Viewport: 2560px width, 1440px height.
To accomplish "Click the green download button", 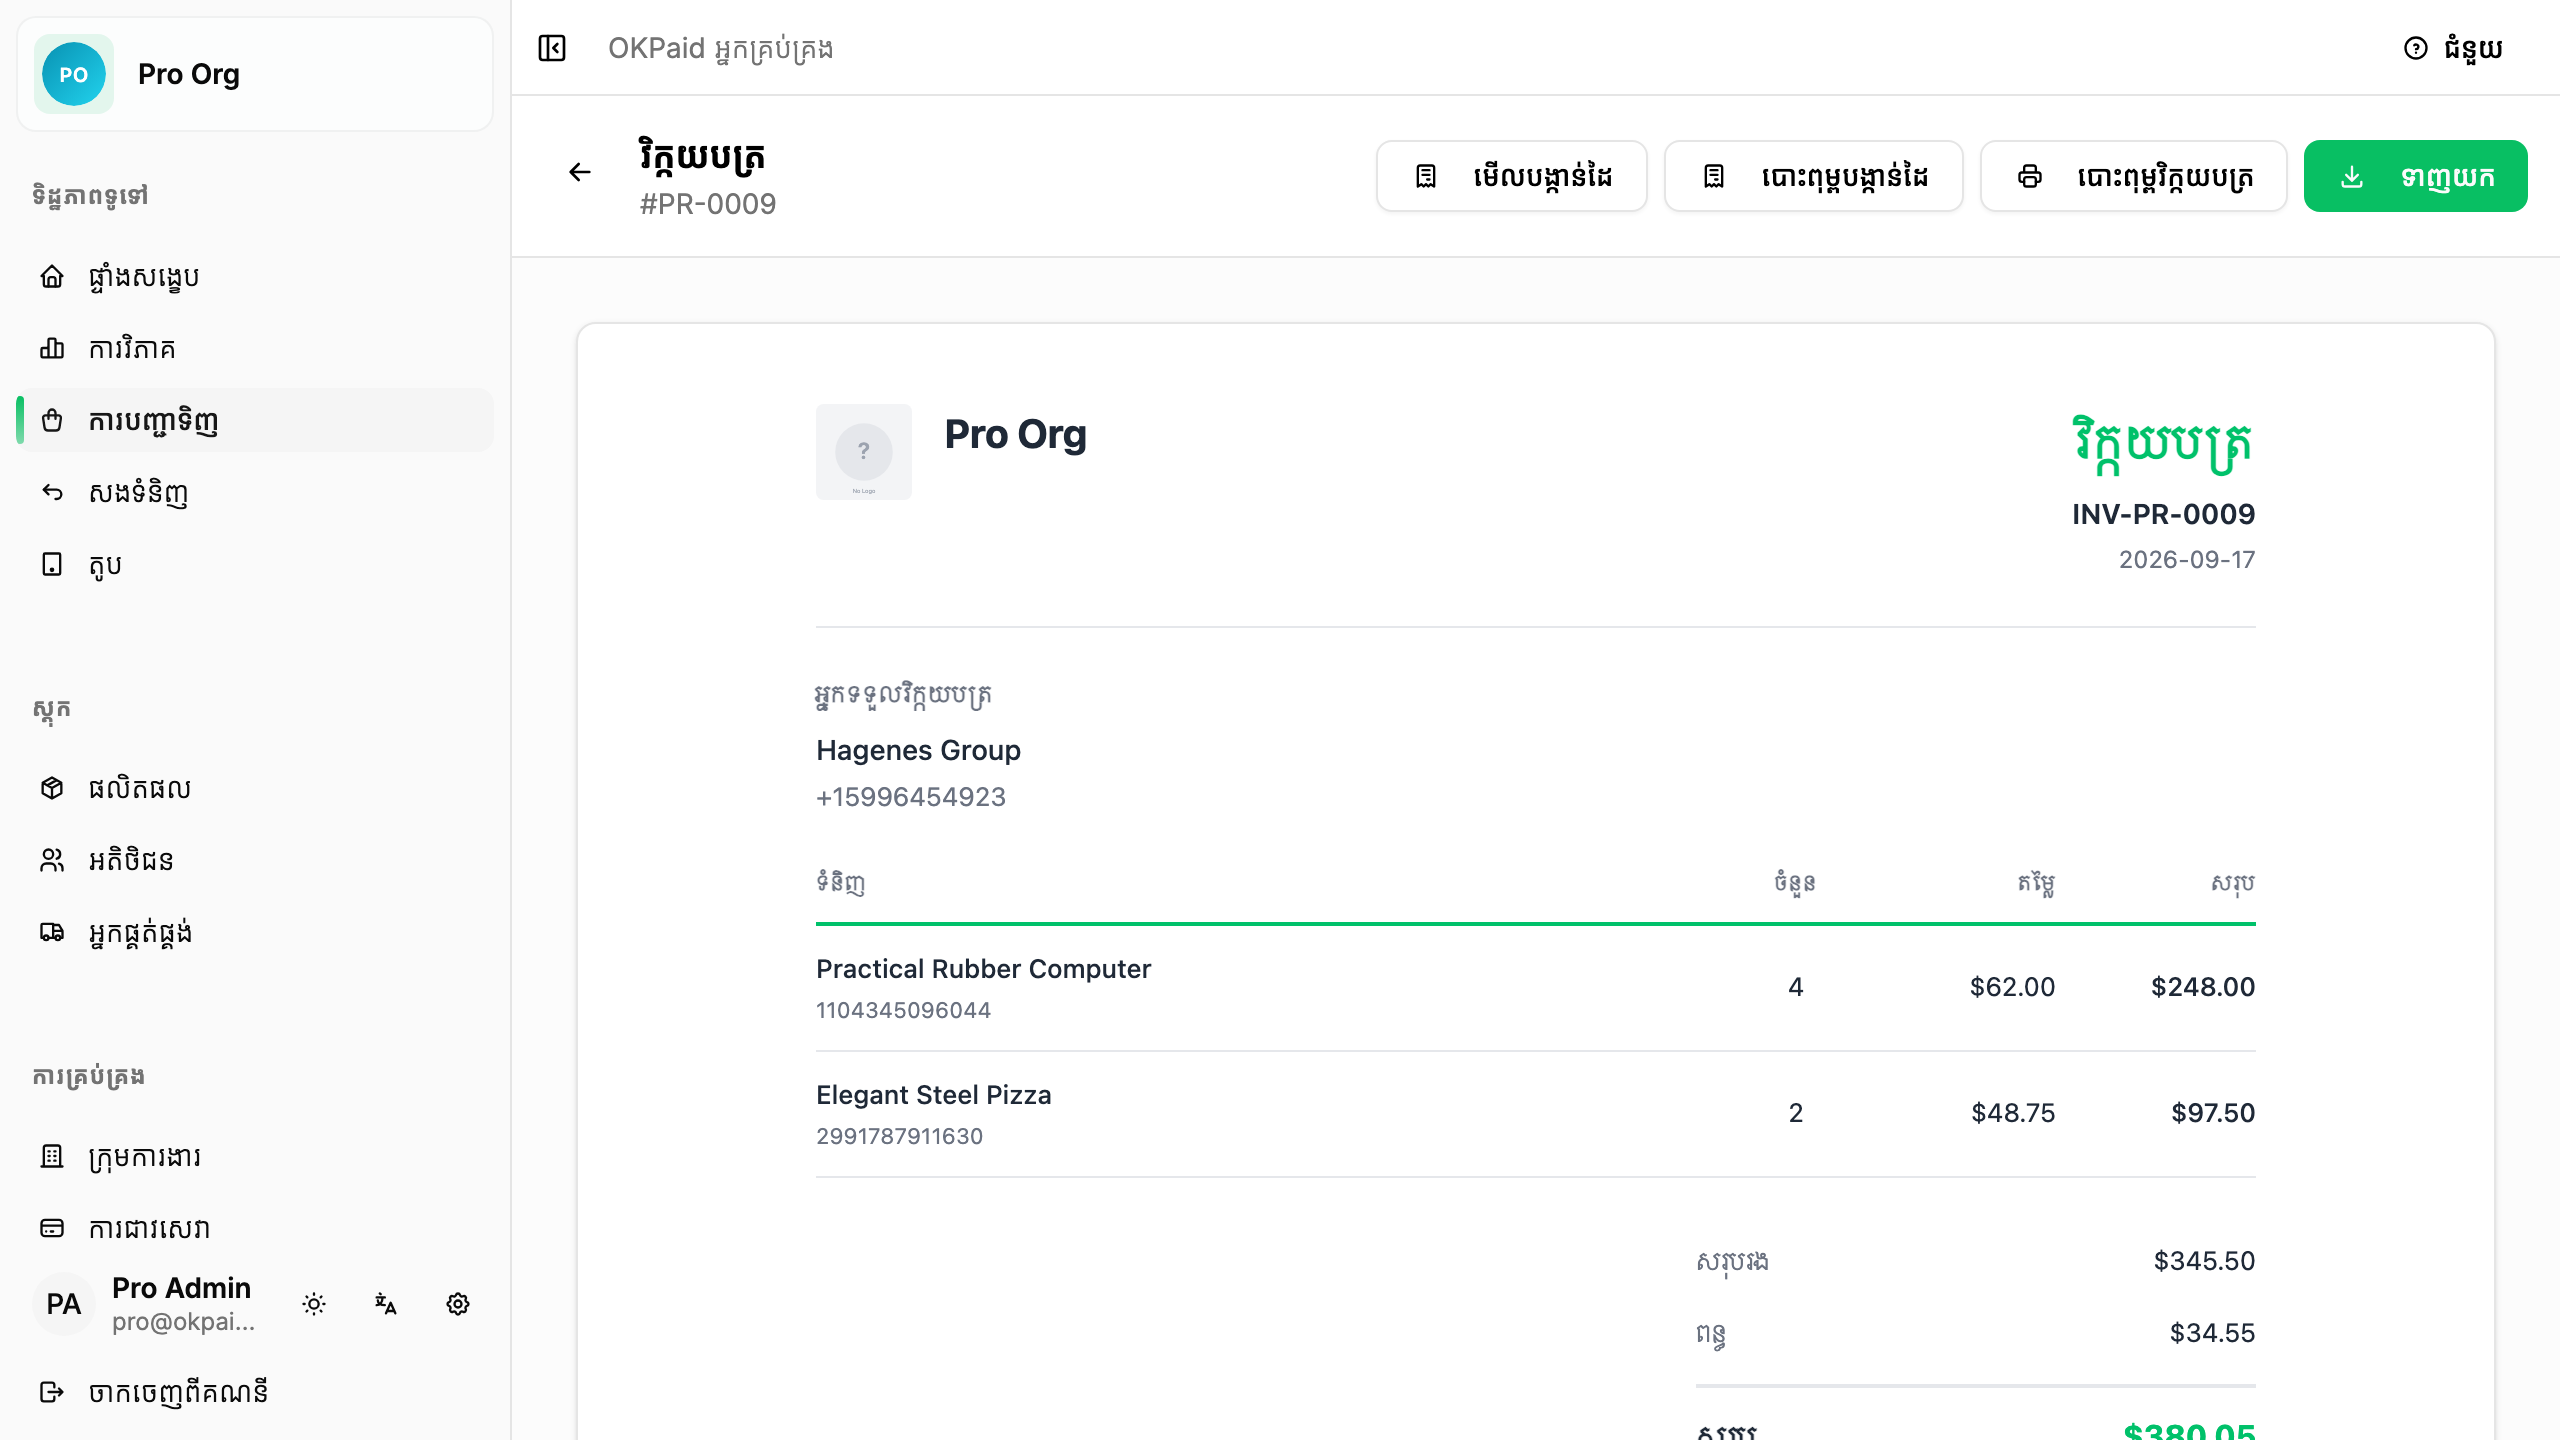I will pyautogui.click(x=2415, y=176).
